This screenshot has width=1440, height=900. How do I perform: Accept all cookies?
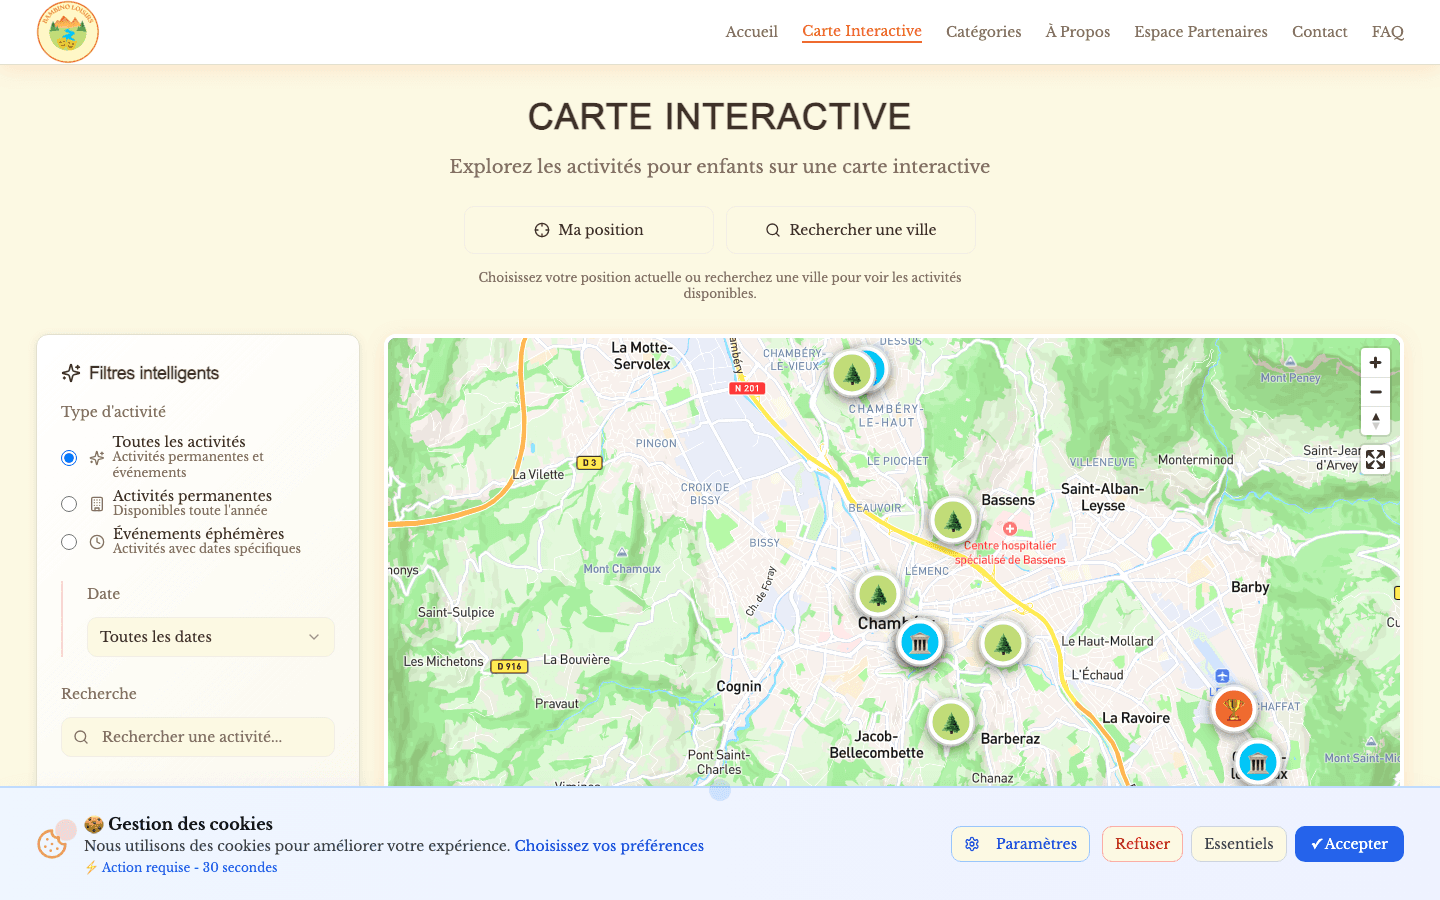(1349, 843)
